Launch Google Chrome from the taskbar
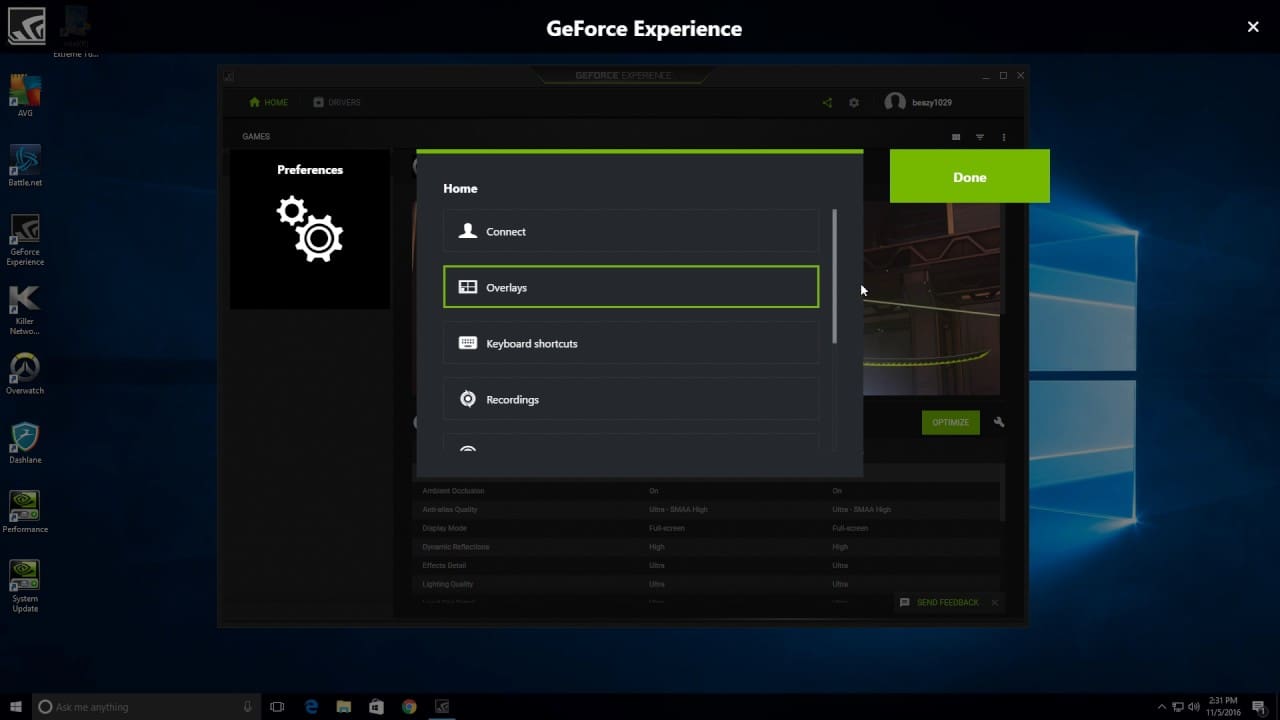1280x720 pixels. pyautogui.click(x=409, y=707)
